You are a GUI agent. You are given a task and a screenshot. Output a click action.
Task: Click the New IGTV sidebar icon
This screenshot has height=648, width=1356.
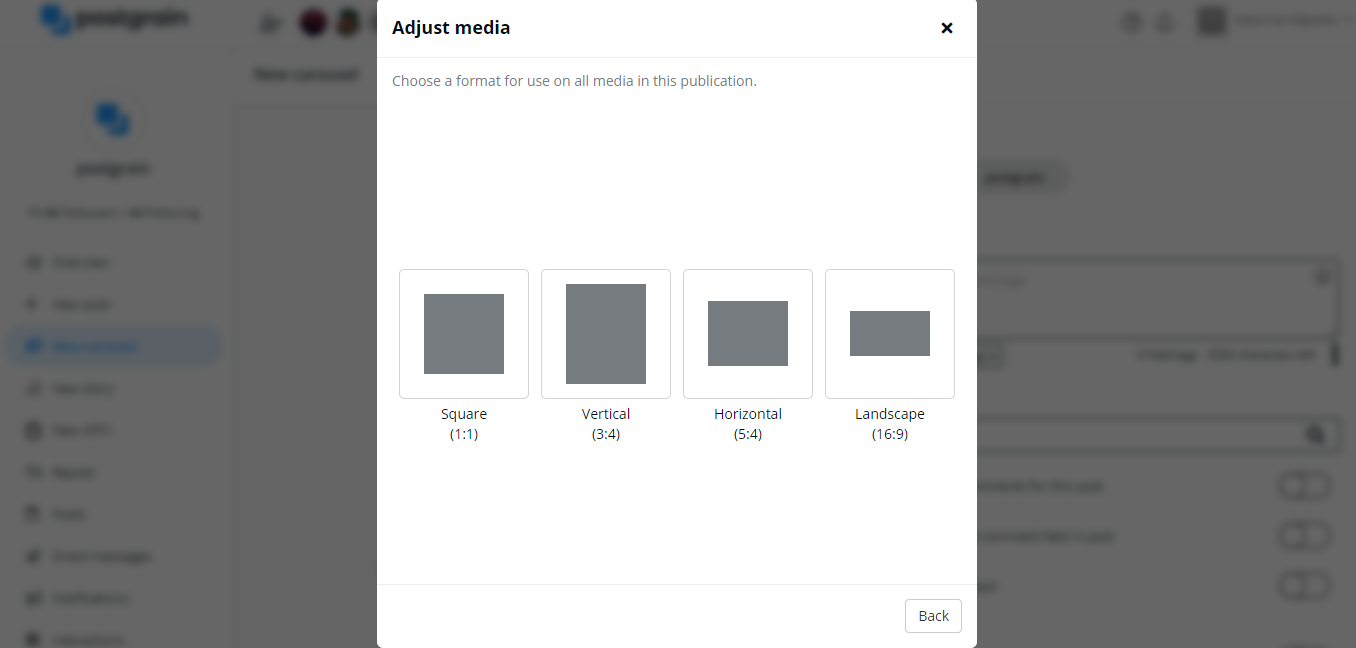coord(35,431)
